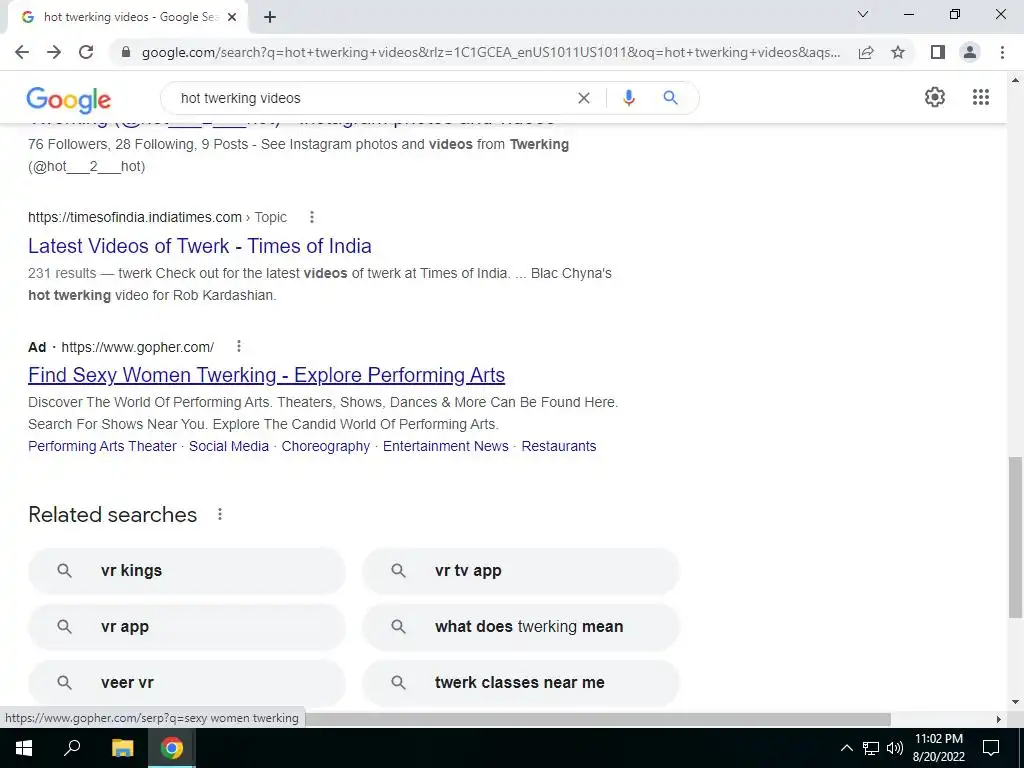Click the timesofindia.indiatimes.com URL text

click(135, 217)
